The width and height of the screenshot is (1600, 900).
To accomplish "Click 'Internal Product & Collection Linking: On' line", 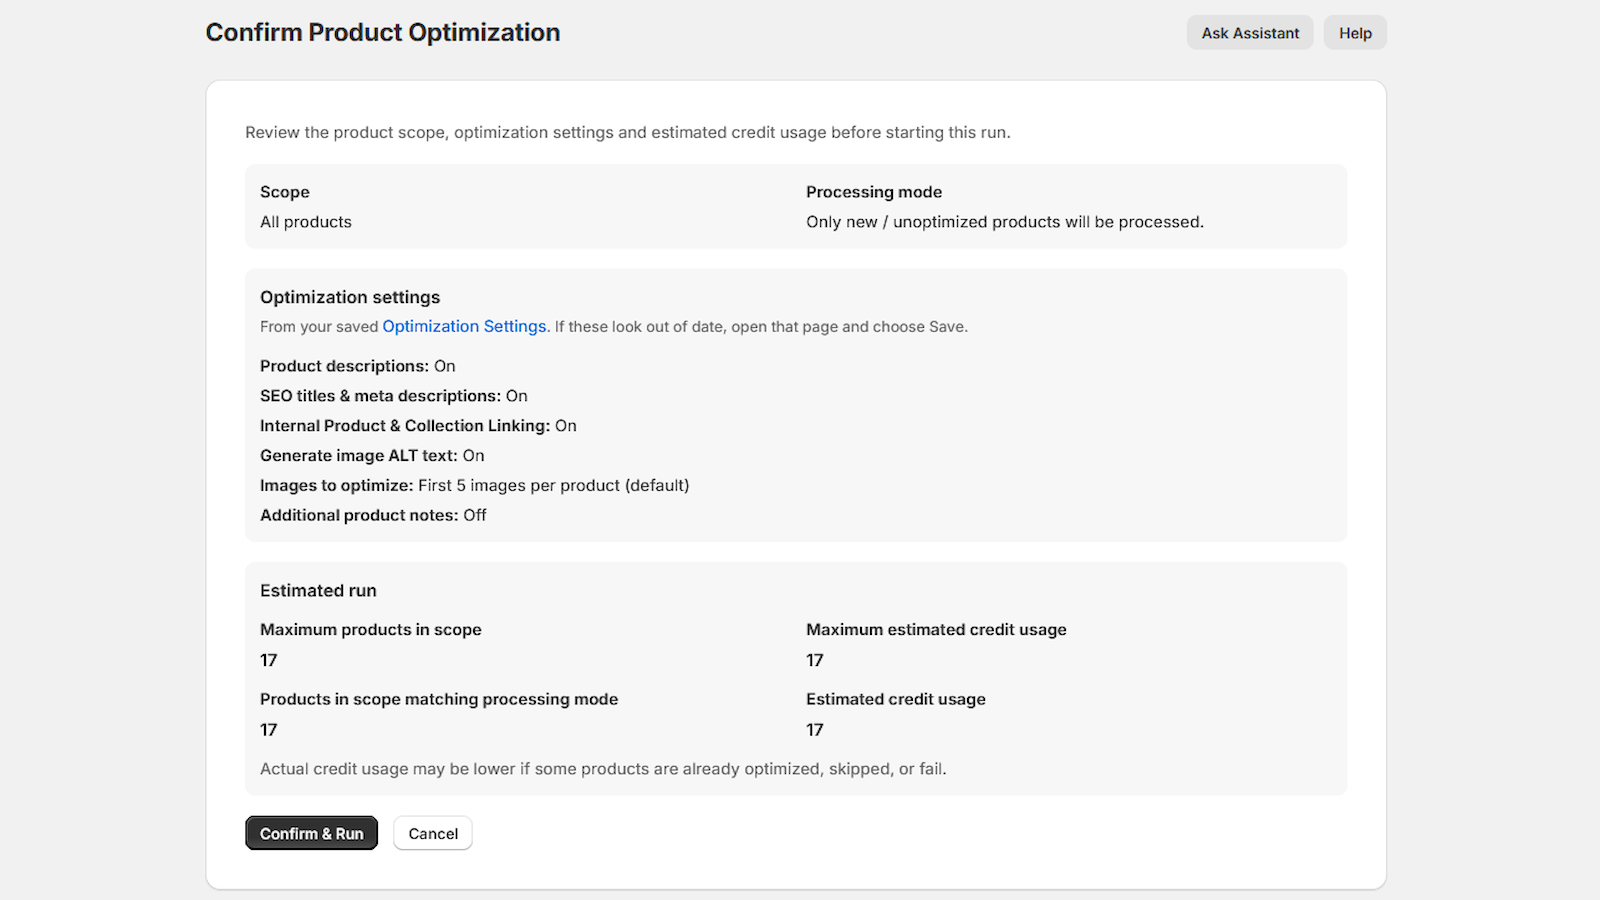I will (x=418, y=426).
